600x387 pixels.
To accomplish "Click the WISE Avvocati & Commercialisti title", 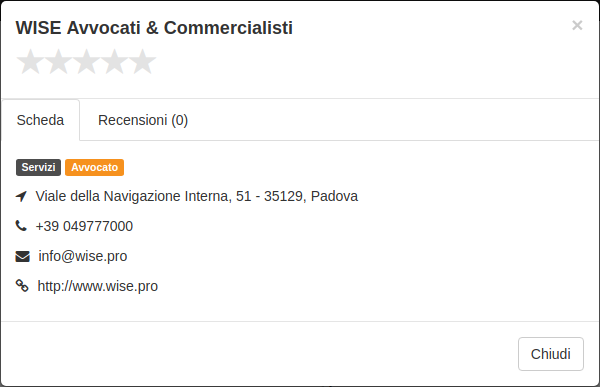I will pyautogui.click(x=154, y=28).
